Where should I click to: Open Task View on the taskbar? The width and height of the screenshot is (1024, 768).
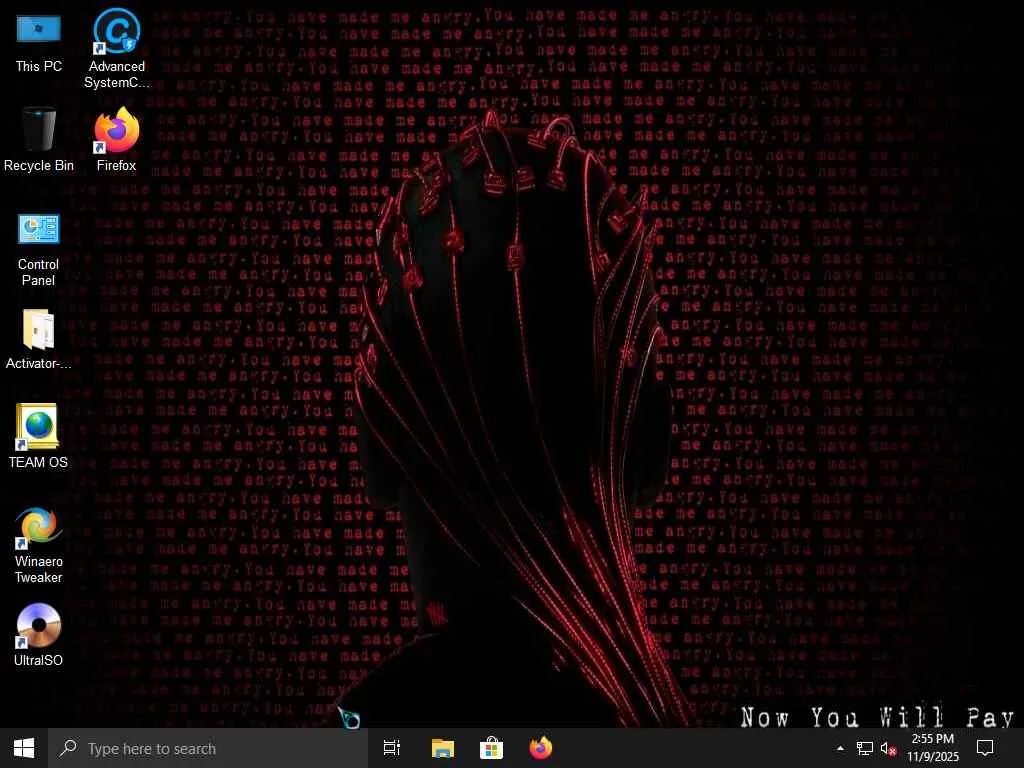[x=392, y=748]
